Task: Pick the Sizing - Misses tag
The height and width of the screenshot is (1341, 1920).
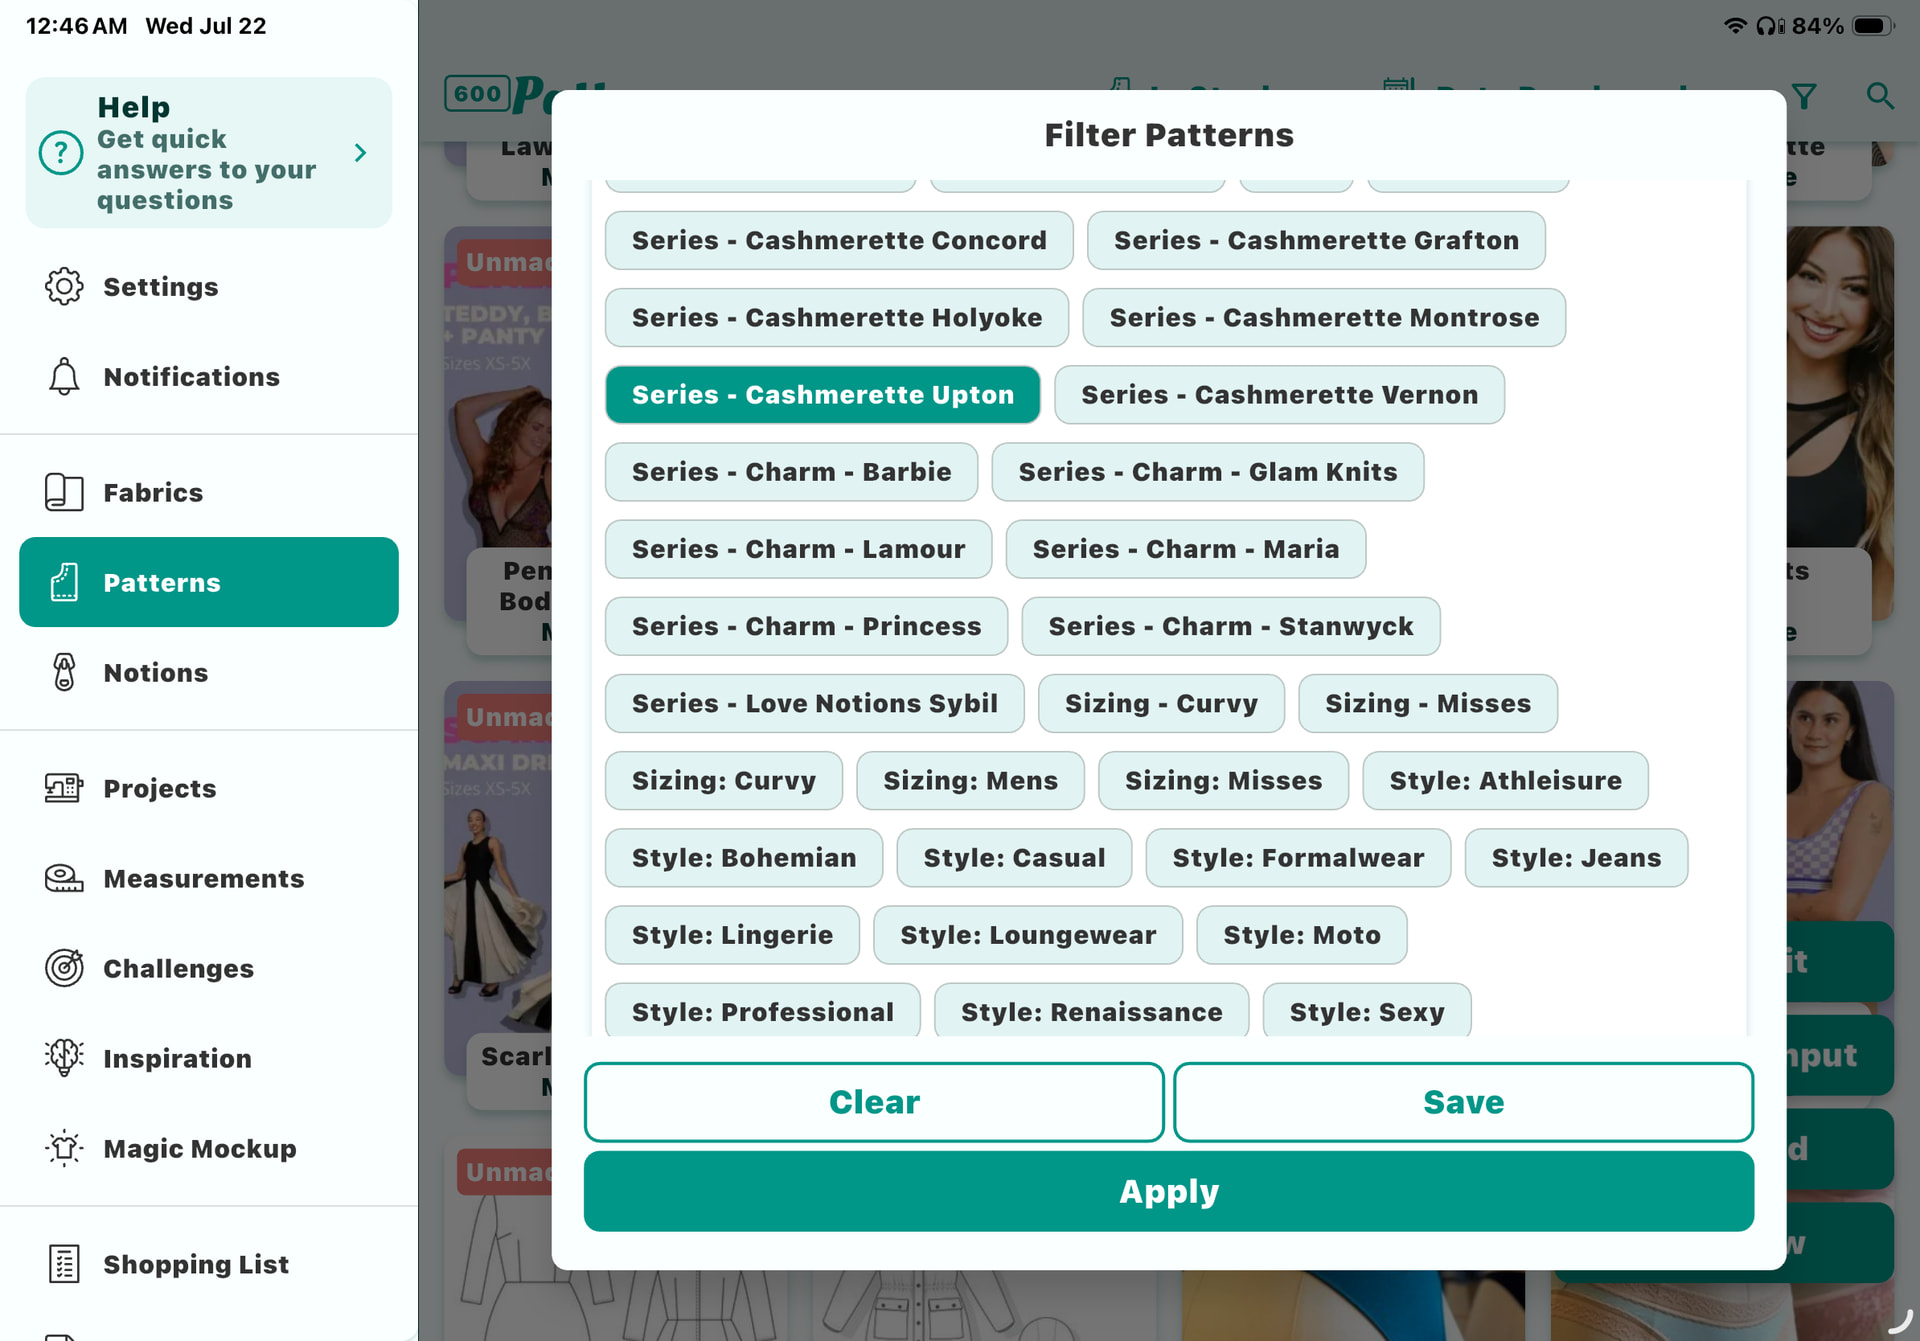Action: [x=1428, y=703]
